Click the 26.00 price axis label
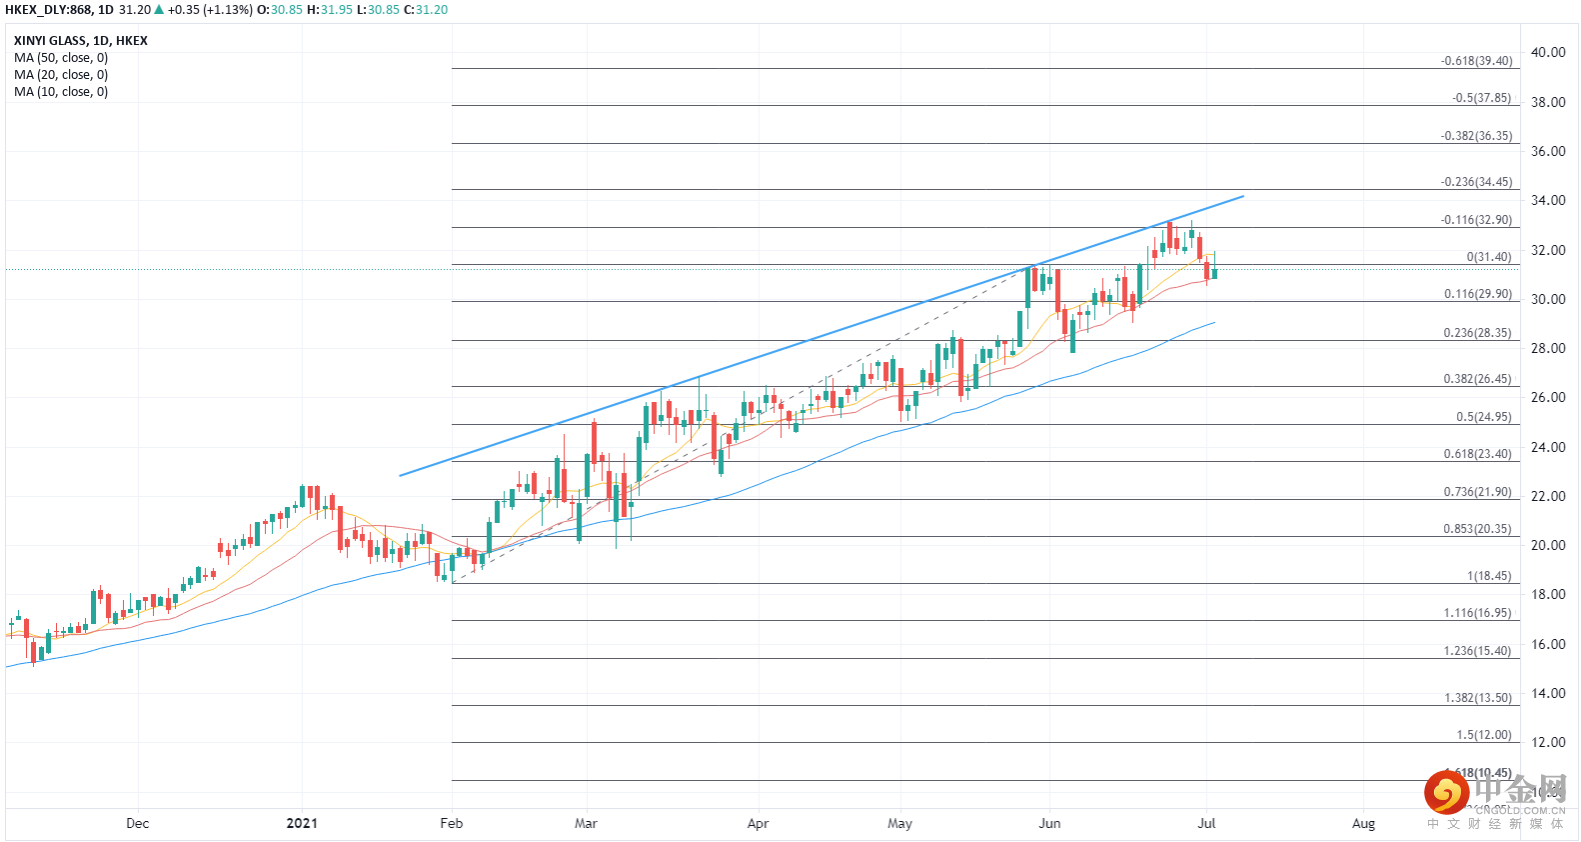Image resolution: width=1581 pixels, height=842 pixels. [1548, 397]
